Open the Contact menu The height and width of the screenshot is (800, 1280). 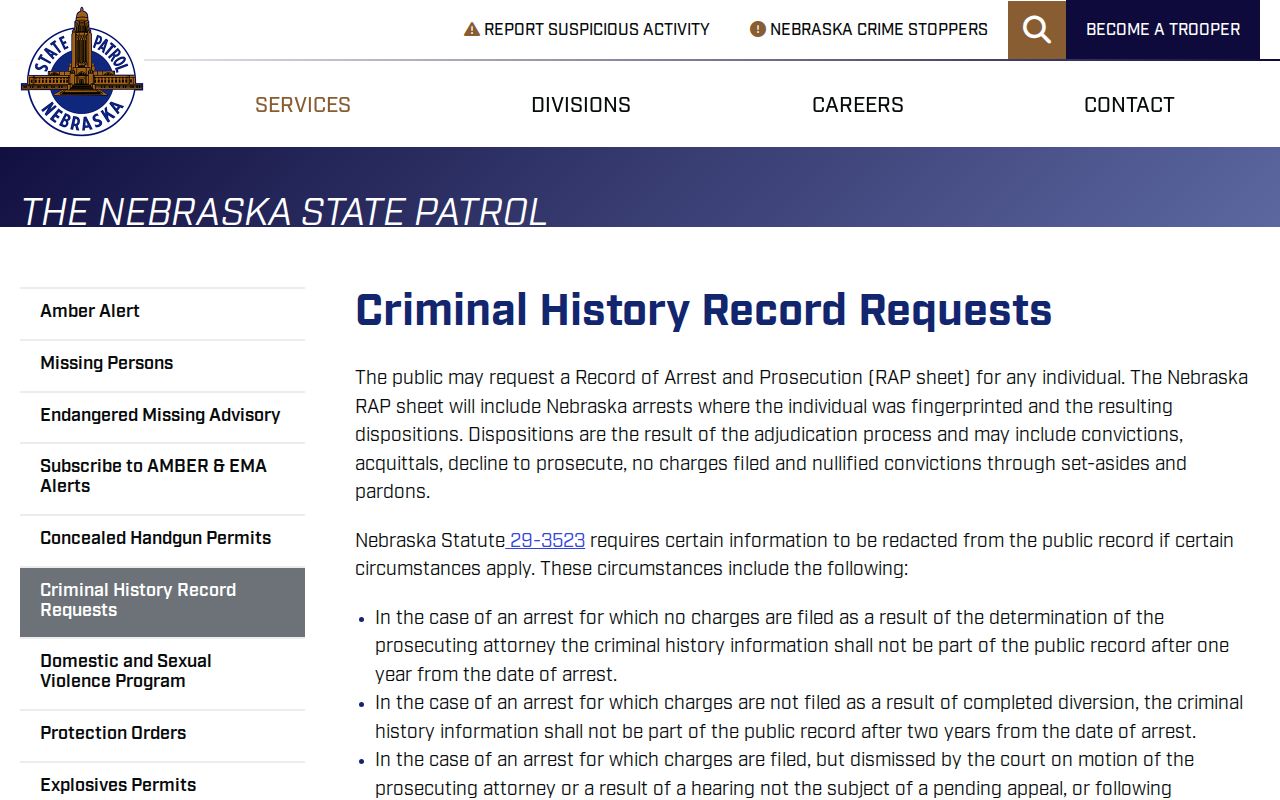(x=1129, y=105)
